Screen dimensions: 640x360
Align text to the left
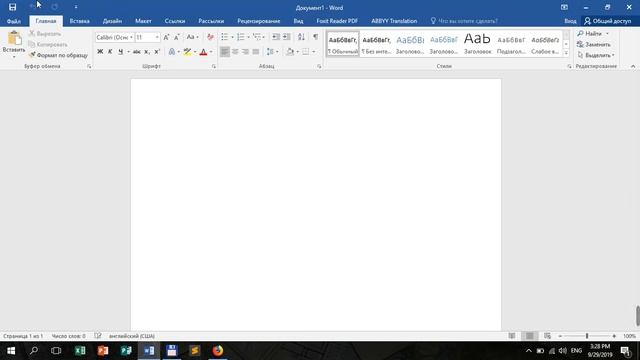(x=224, y=52)
